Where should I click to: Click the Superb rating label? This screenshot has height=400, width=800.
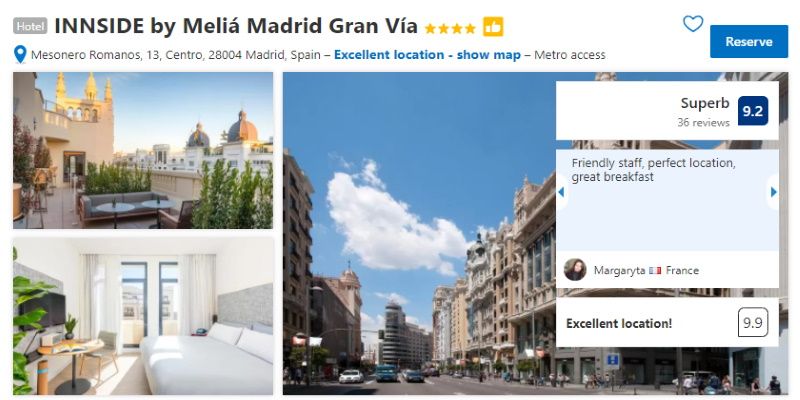pos(705,103)
